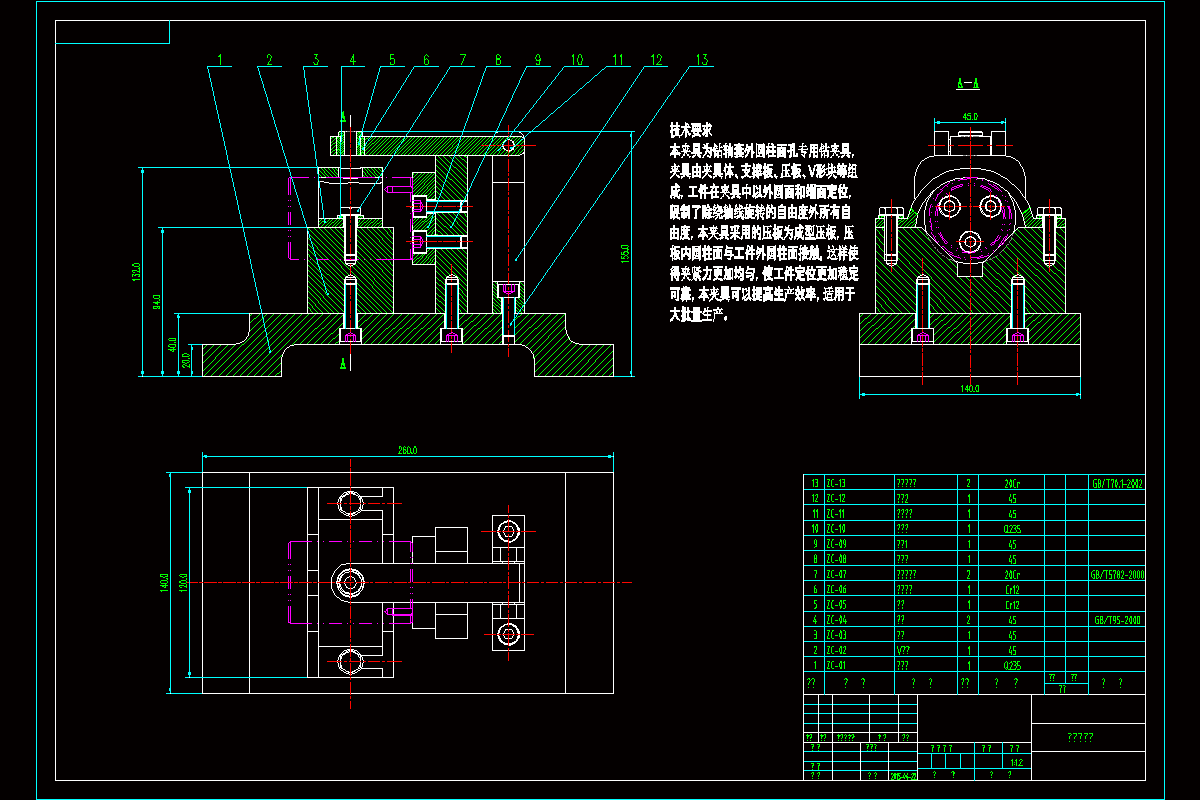Image resolution: width=1200 pixels, height=800 pixels.
Task: Click ZC-11 in the parts list
Action: [x=836, y=513]
